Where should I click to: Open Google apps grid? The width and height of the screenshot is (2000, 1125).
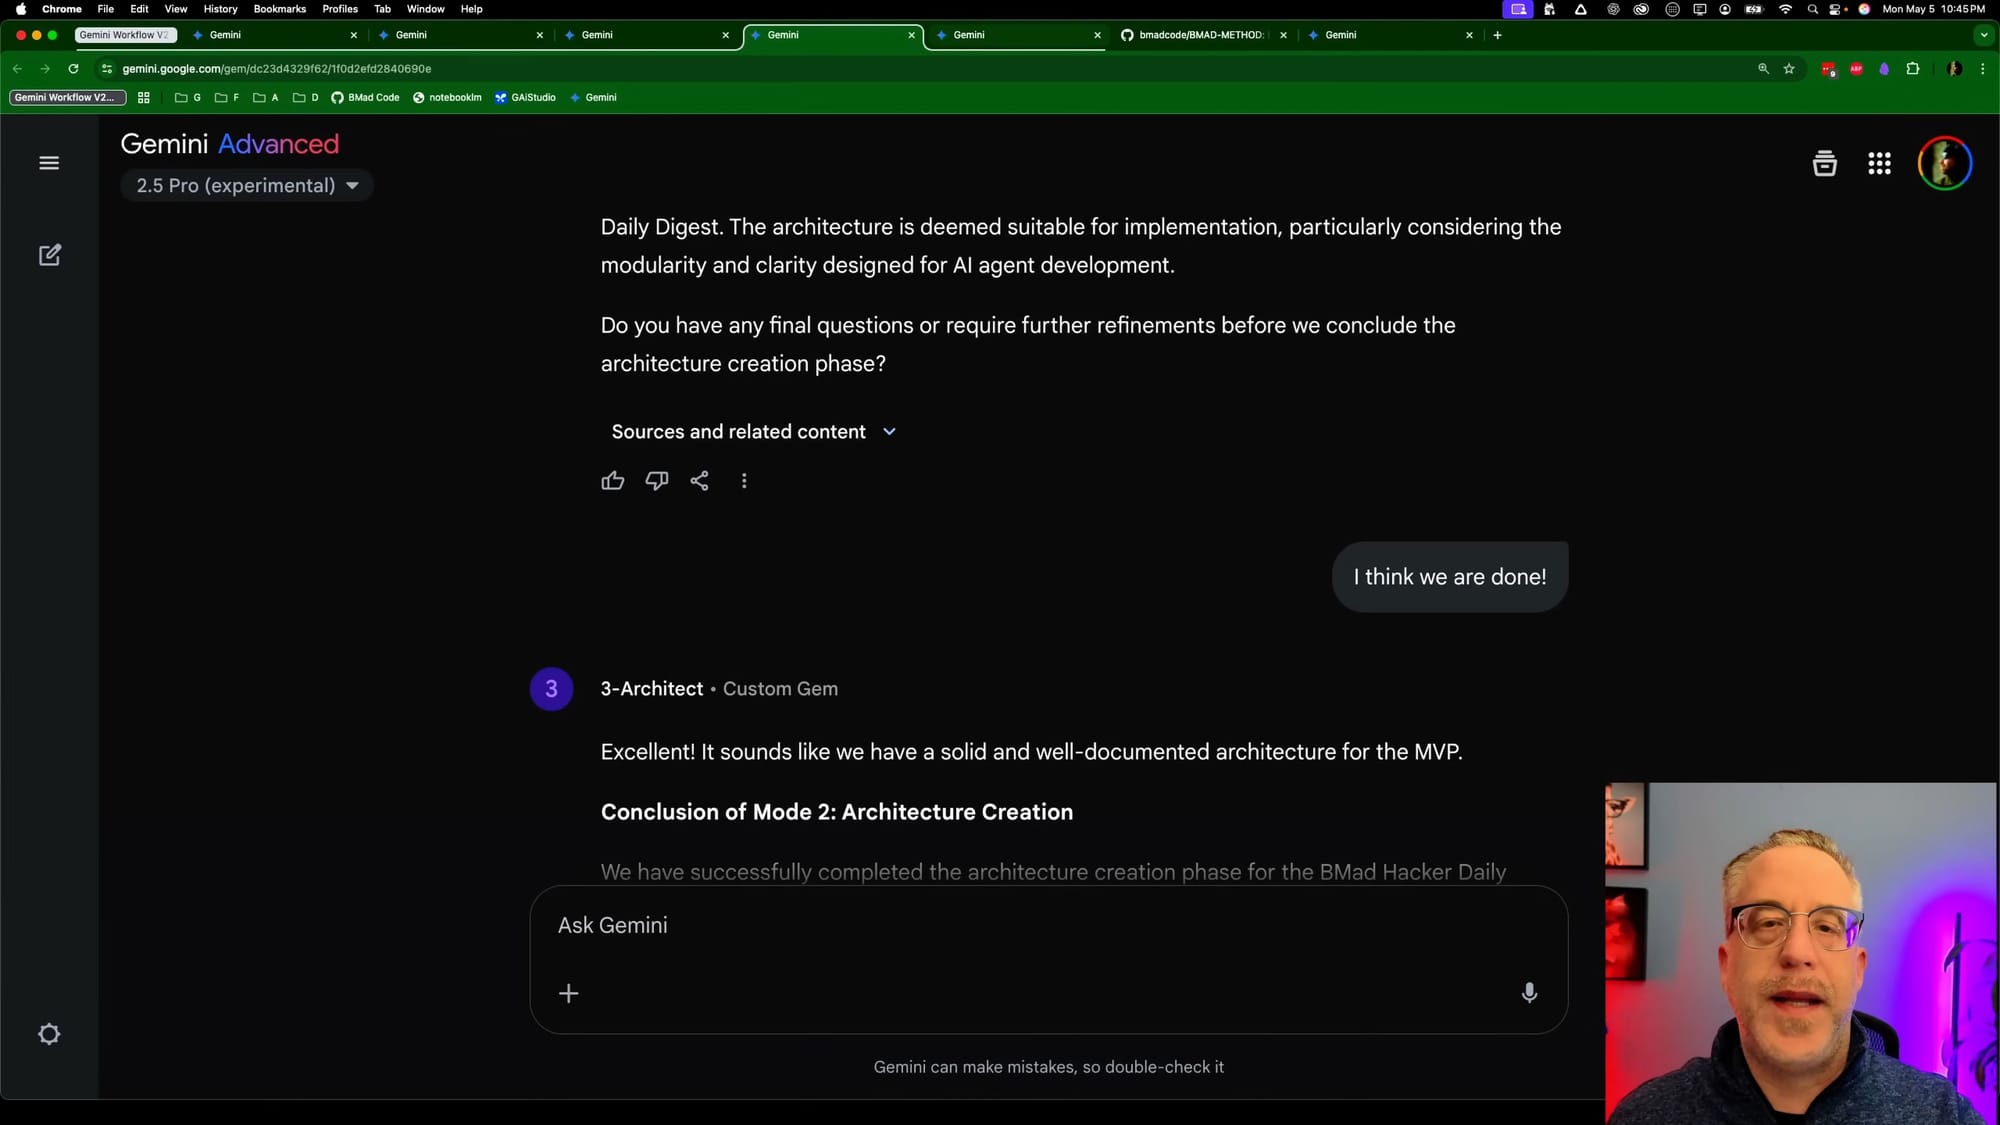(x=1879, y=163)
